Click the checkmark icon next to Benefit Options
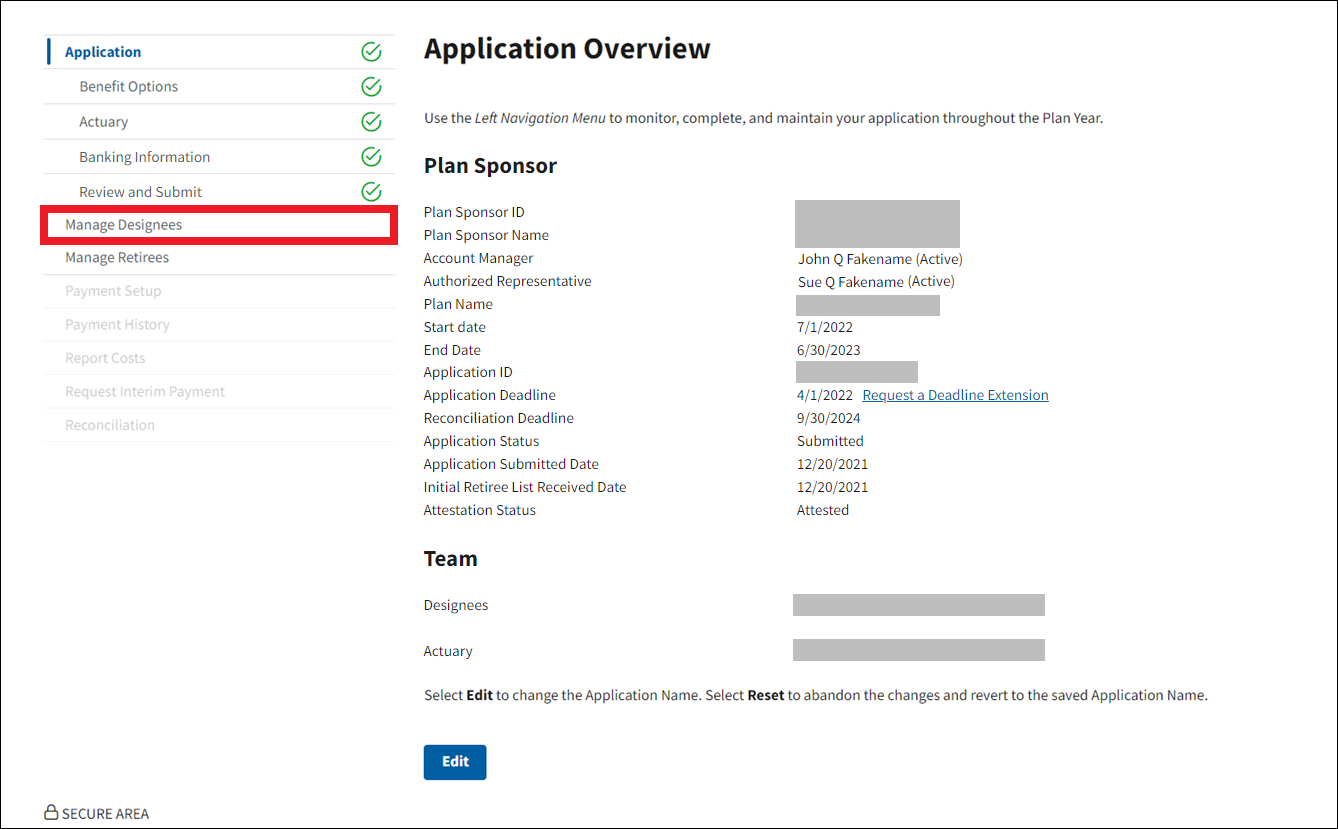Viewport: 1338px width, 829px height. [x=371, y=87]
